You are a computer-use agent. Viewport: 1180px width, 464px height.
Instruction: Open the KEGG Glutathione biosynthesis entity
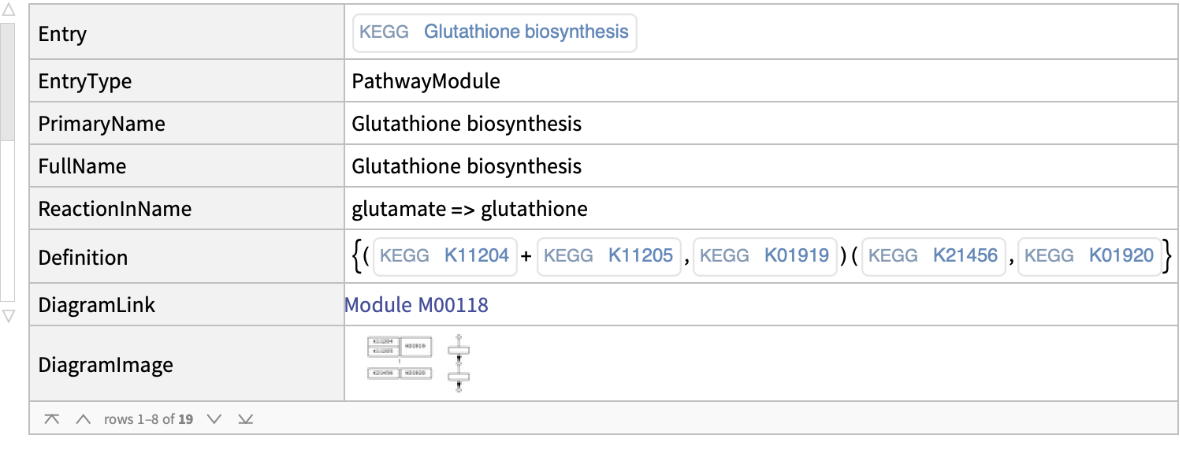[x=494, y=32]
